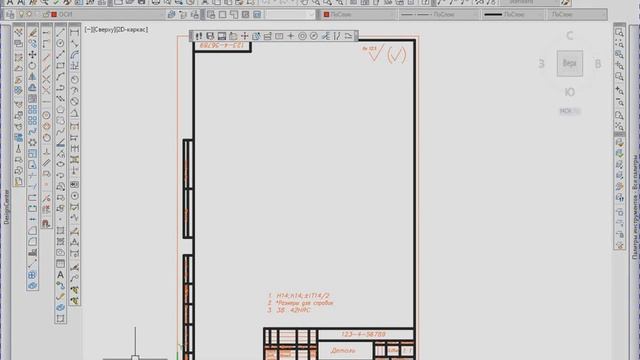The image size is (640, 360).
Task: Toggle the lock icon for ОСИ layer
Action: click(46, 15)
